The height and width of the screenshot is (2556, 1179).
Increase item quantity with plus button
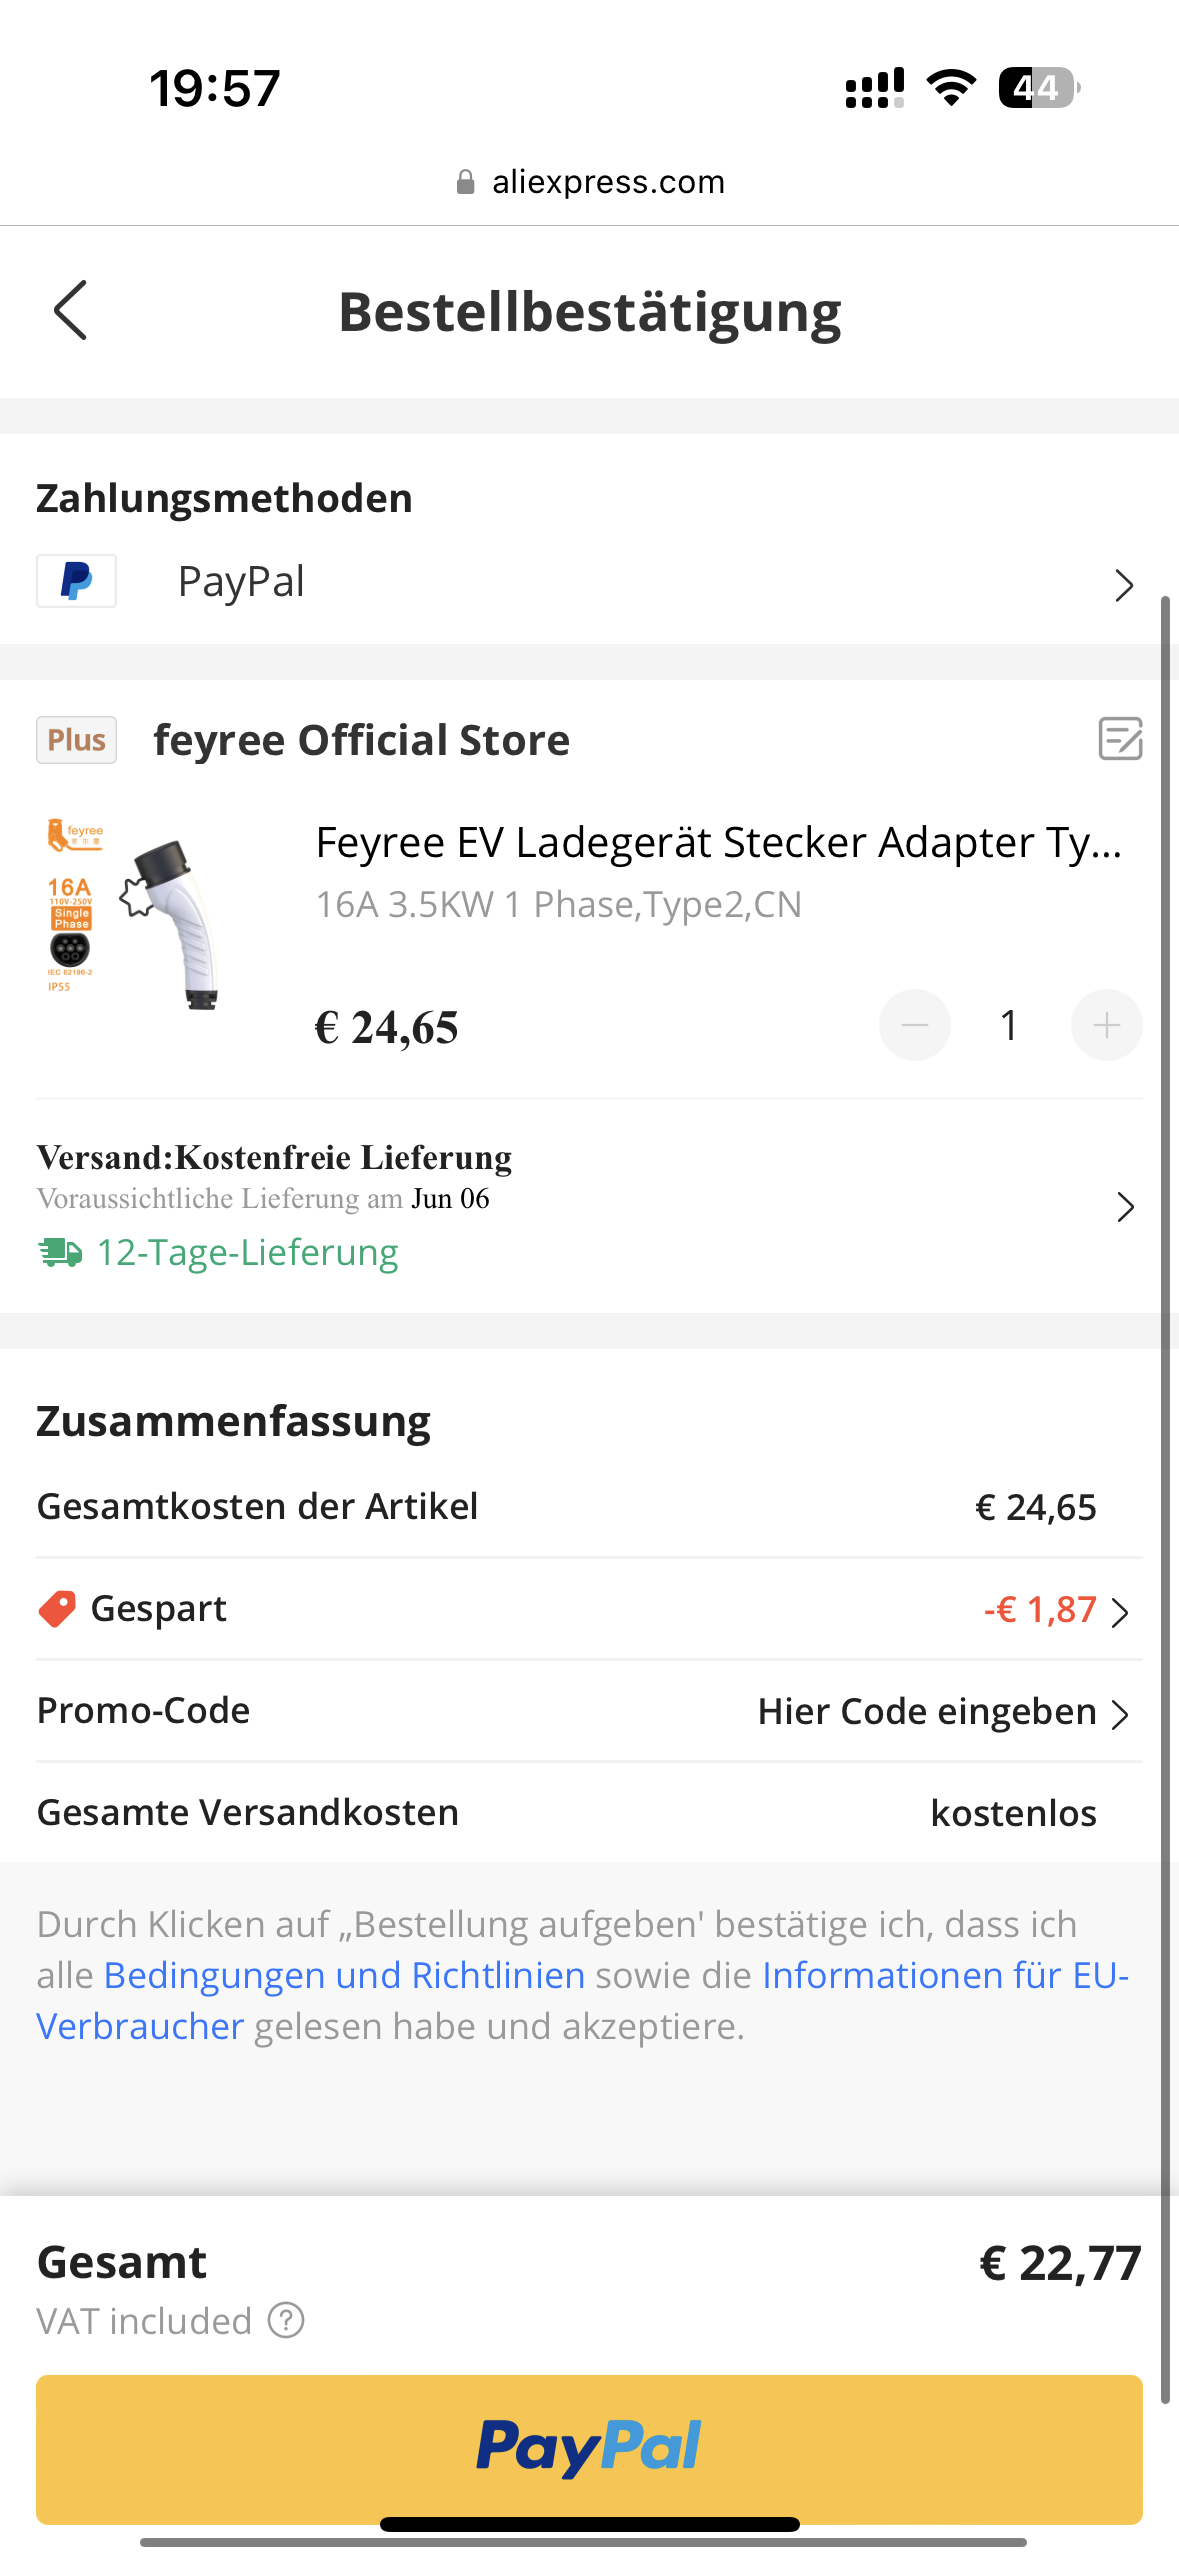[1106, 1025]
